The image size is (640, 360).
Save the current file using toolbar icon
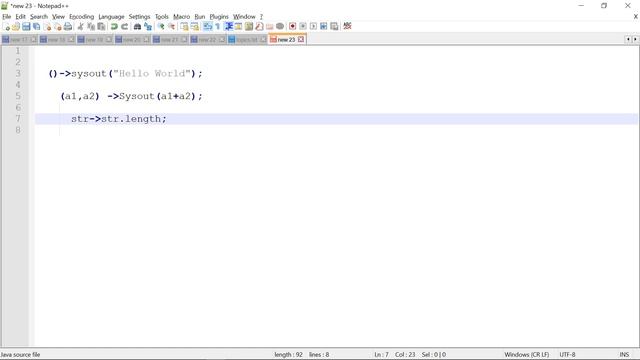tap(26, 27)
